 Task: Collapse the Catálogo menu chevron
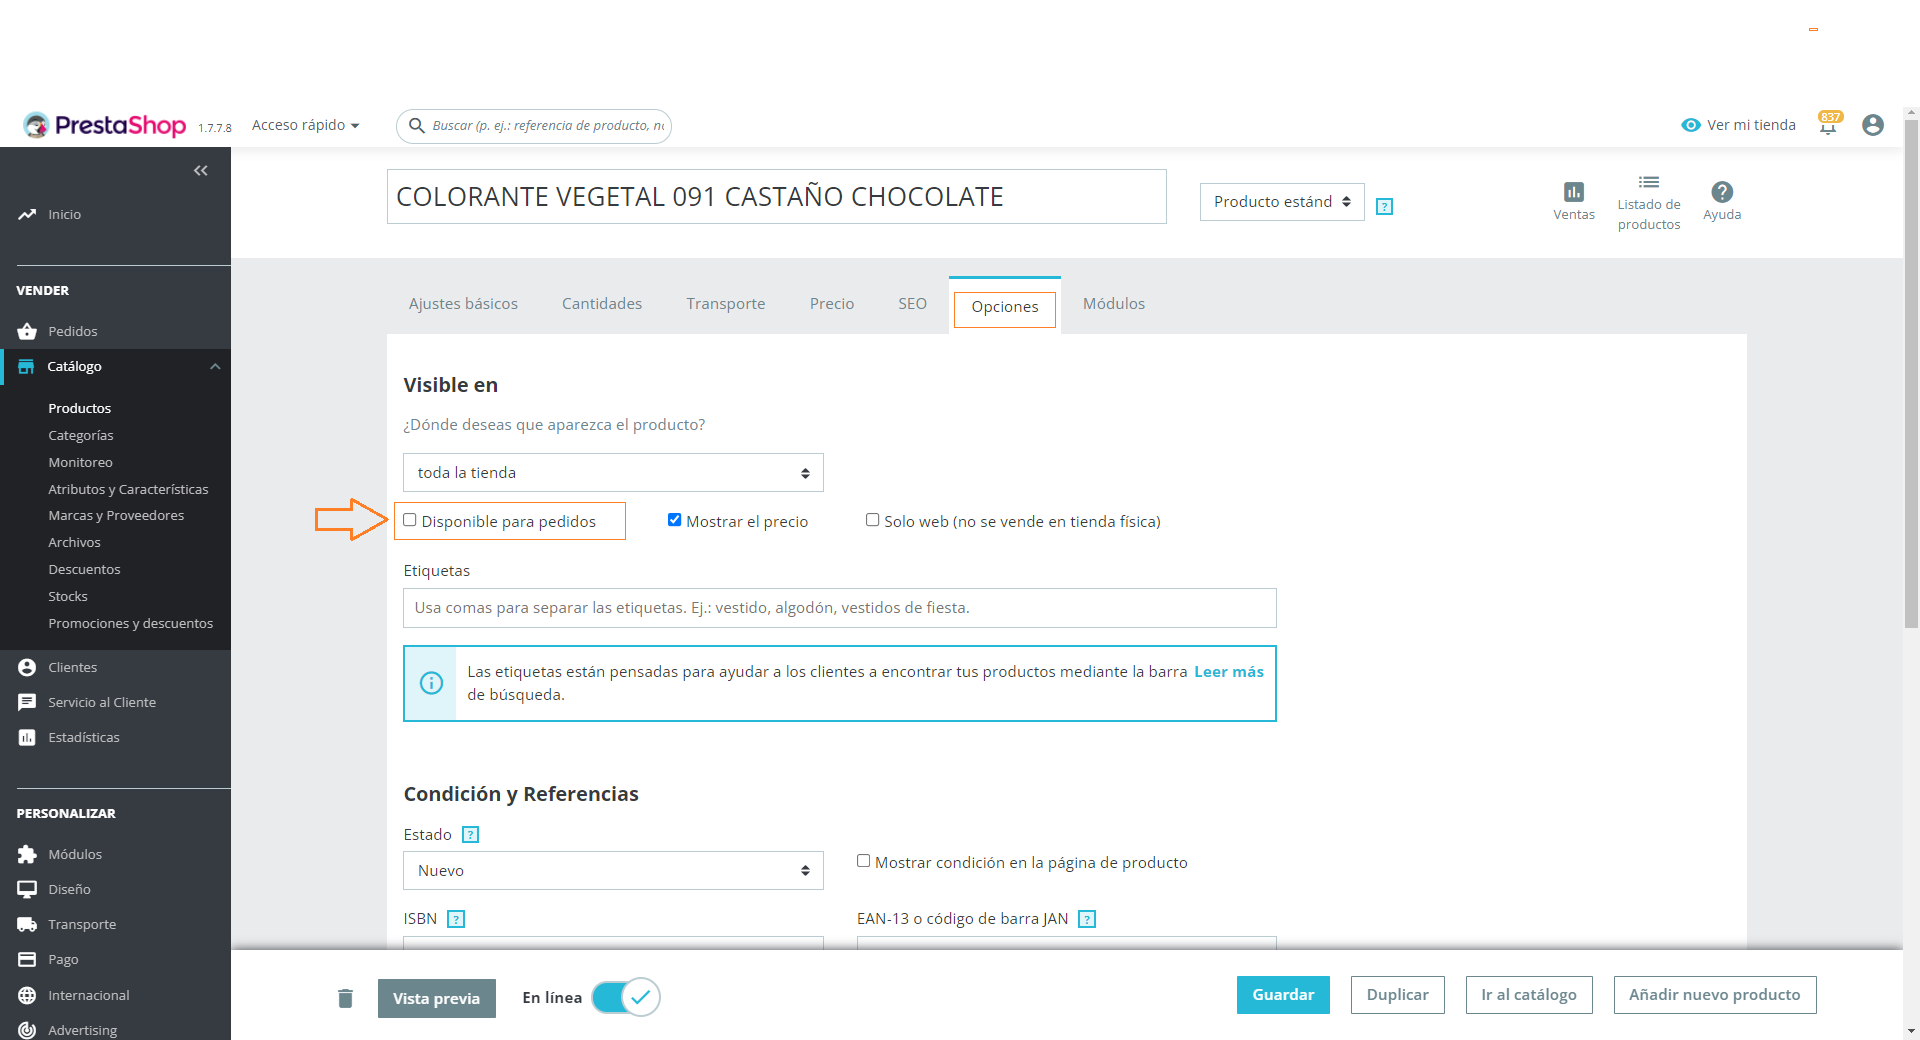coord(215,366)
